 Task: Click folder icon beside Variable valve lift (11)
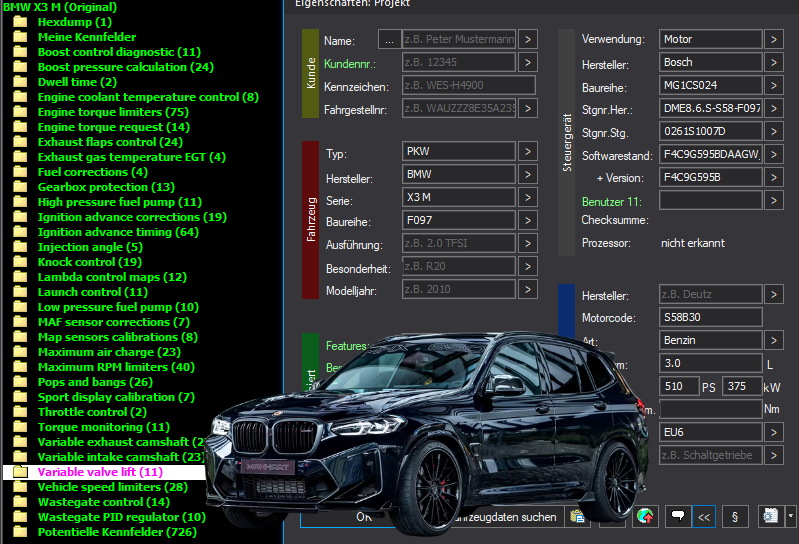[20, 472]
